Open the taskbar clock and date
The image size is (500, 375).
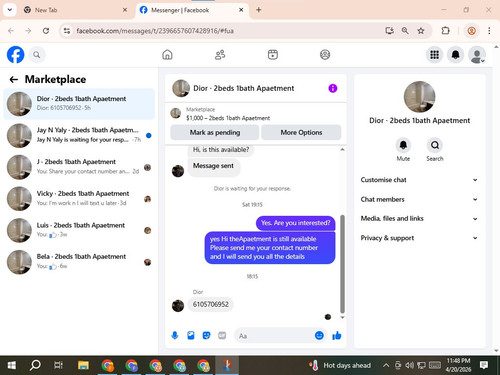tap(458, 365)
